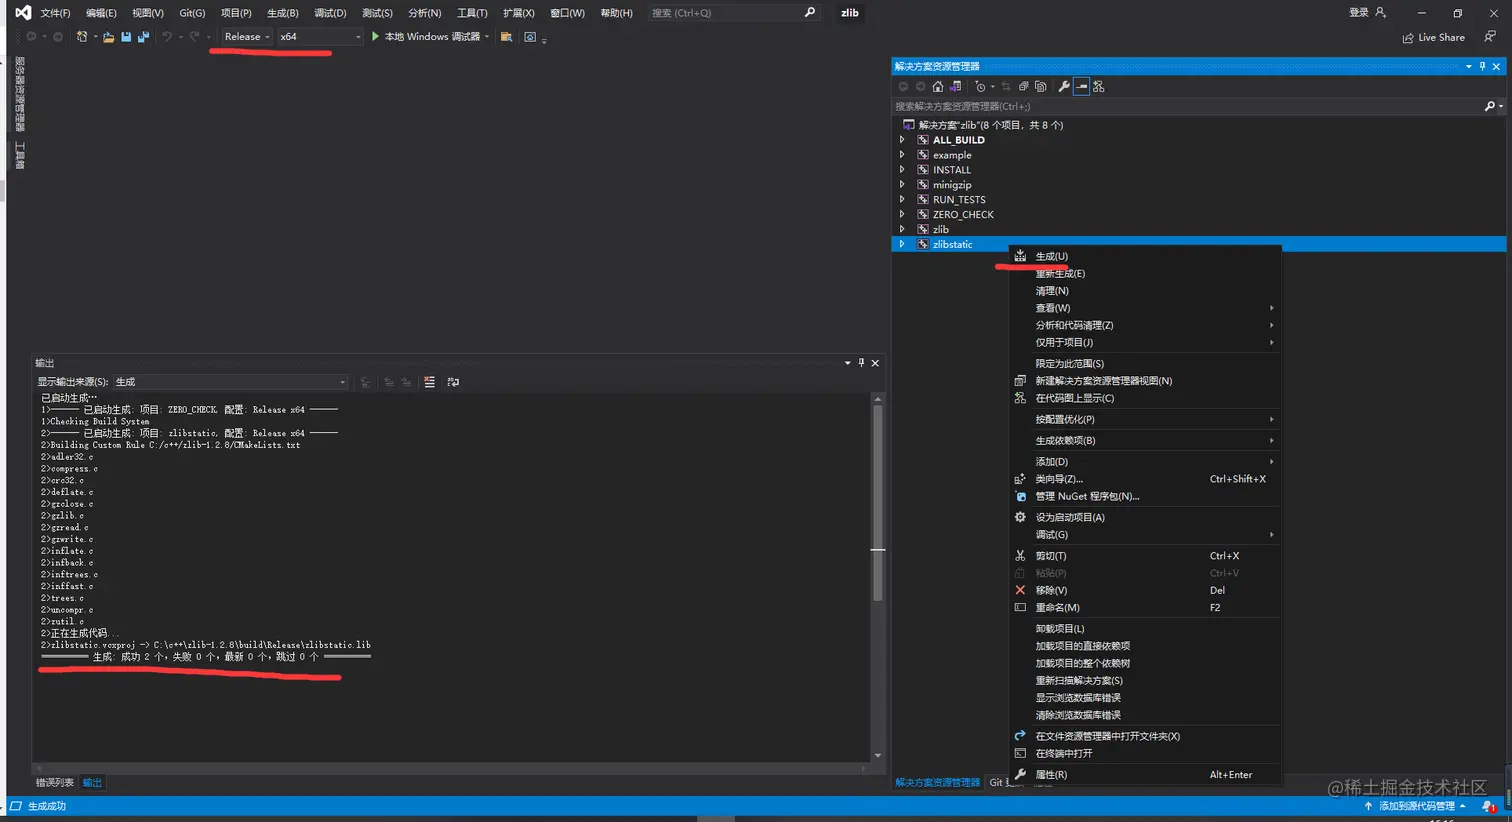Click the Output panel vertical scrollbar
This screenshot has width=1512, height=822.
pos(877,577)
